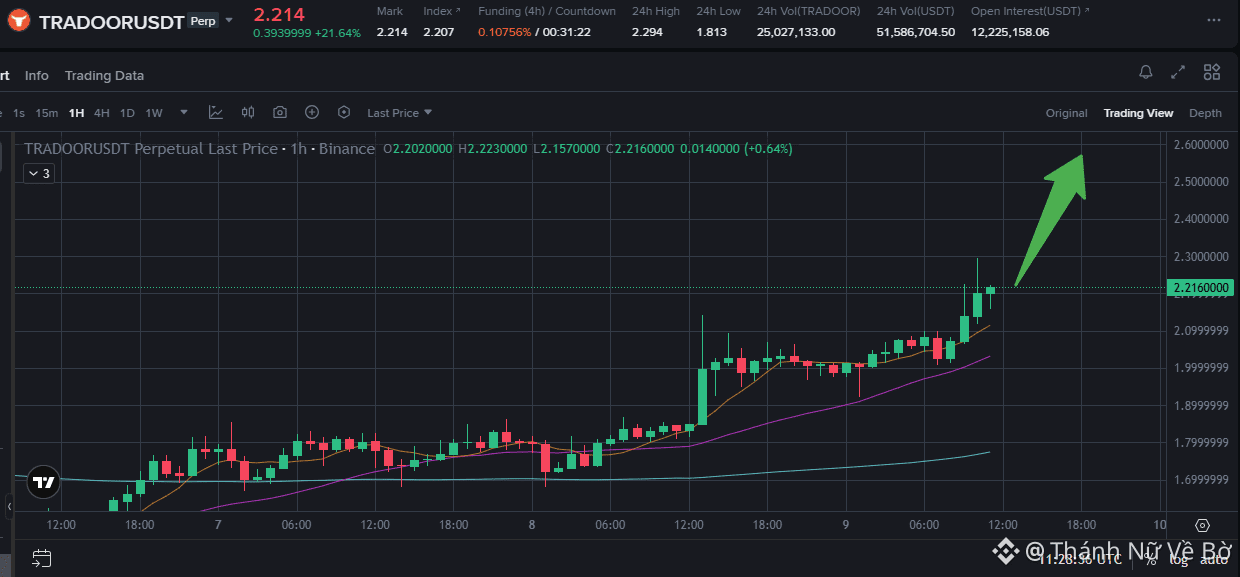Click the plus circle compare icon
This screenshot has width=1240, height=577.
[312, 113]
